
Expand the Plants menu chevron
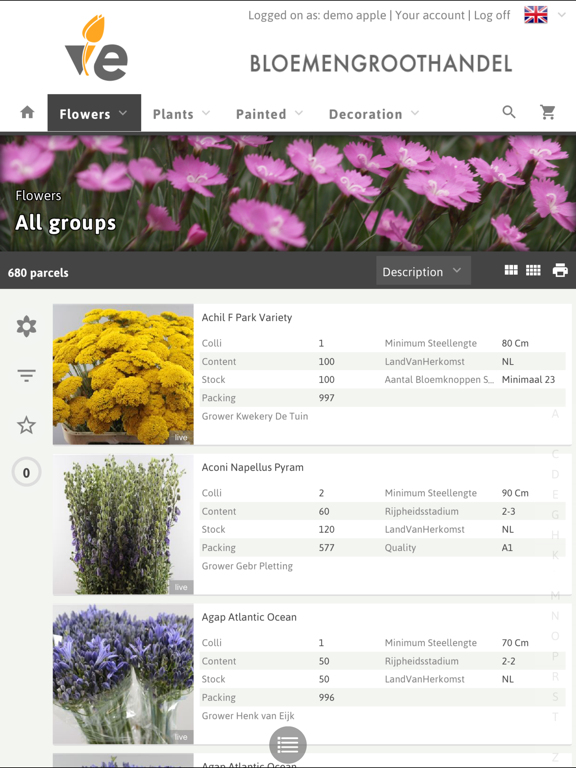206,113
